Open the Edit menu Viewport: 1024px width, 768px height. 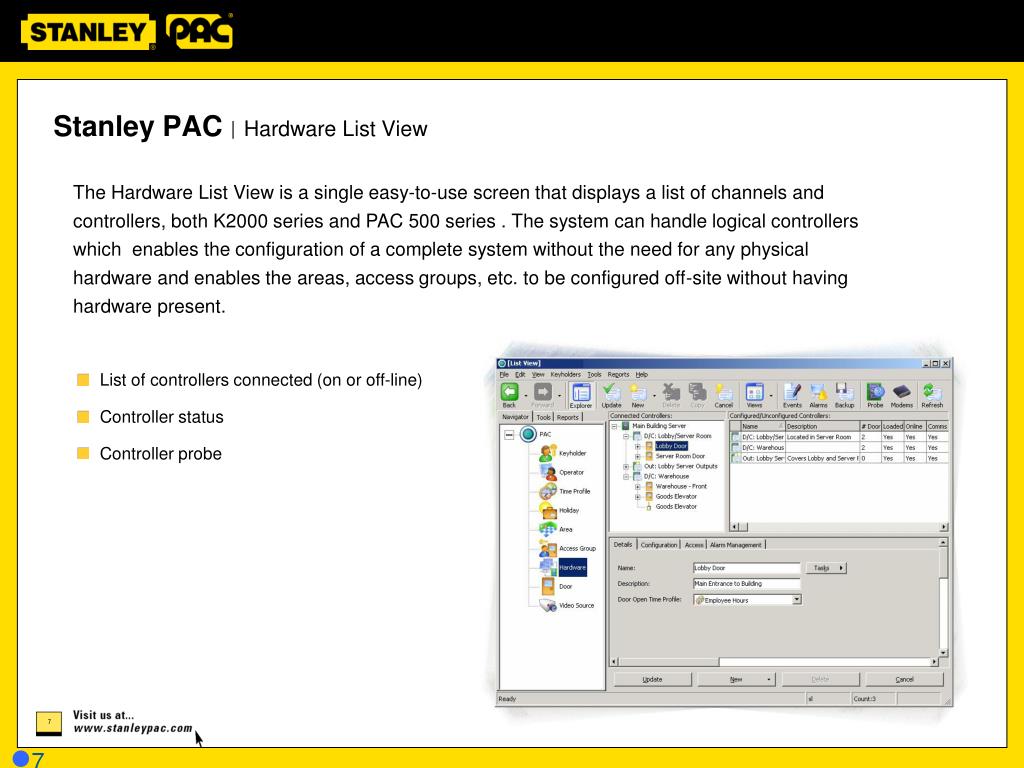[520, 375]
